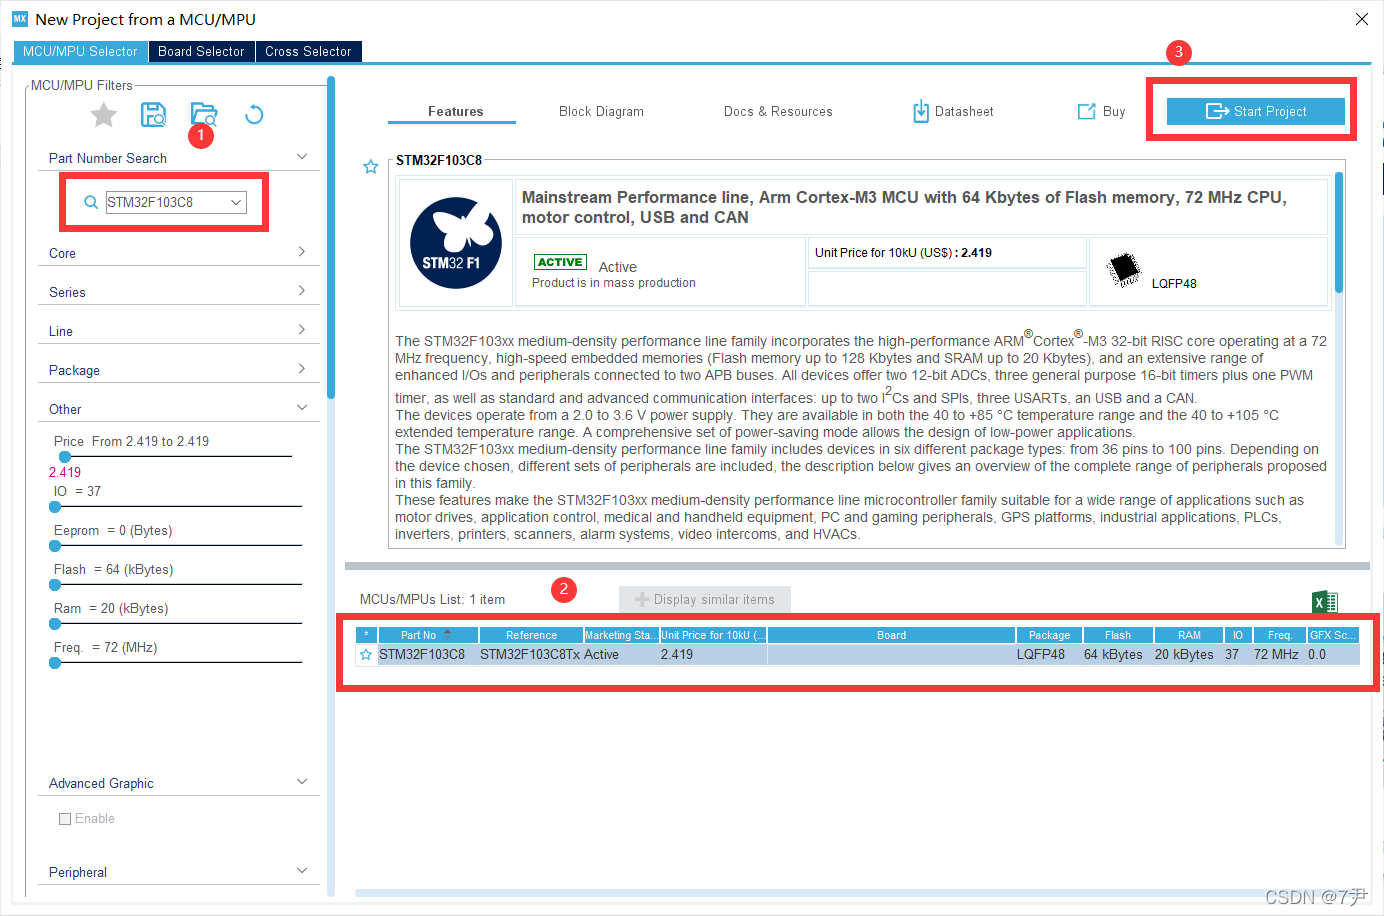Click the Eeprom slider handle
Image resolution: width=1384 pixels, height=916 pixels.
coord(55,546)
